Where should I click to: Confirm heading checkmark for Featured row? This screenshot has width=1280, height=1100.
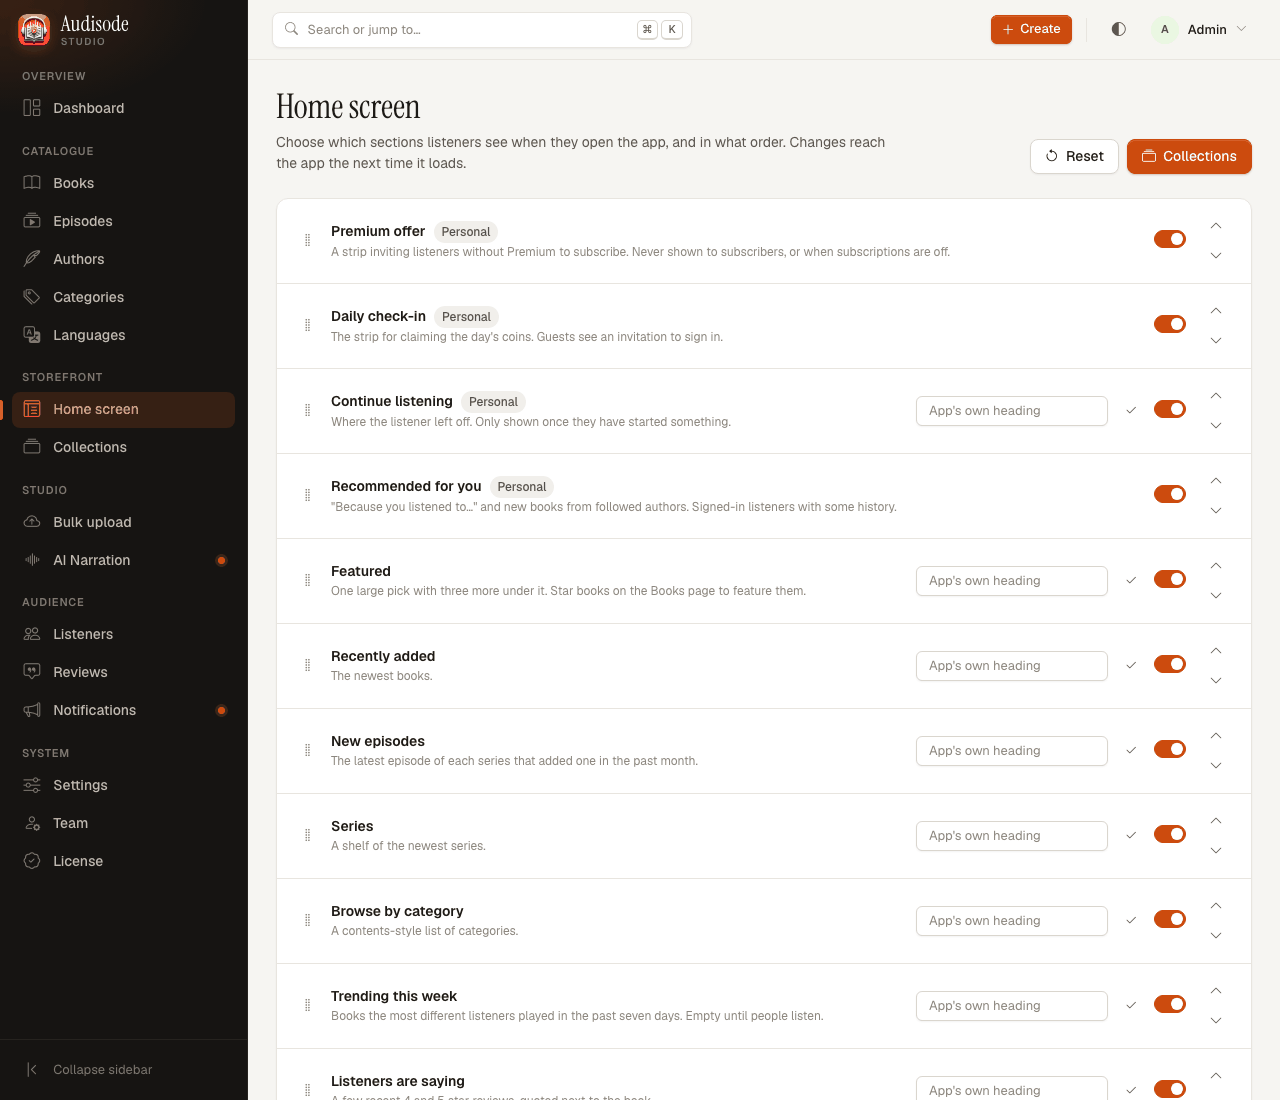coord(1131,580)
